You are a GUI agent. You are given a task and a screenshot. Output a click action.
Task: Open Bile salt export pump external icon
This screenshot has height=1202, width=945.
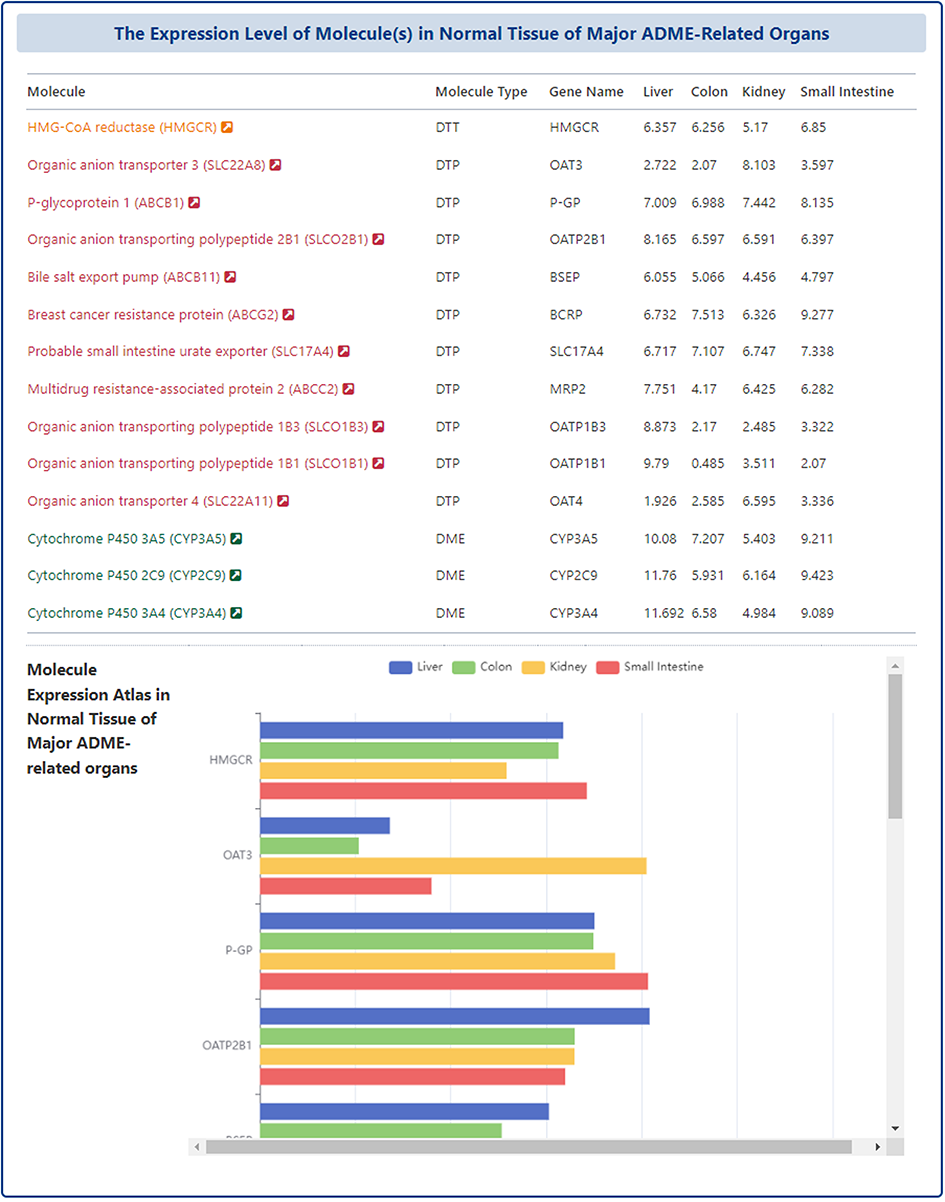click(230, 277)
